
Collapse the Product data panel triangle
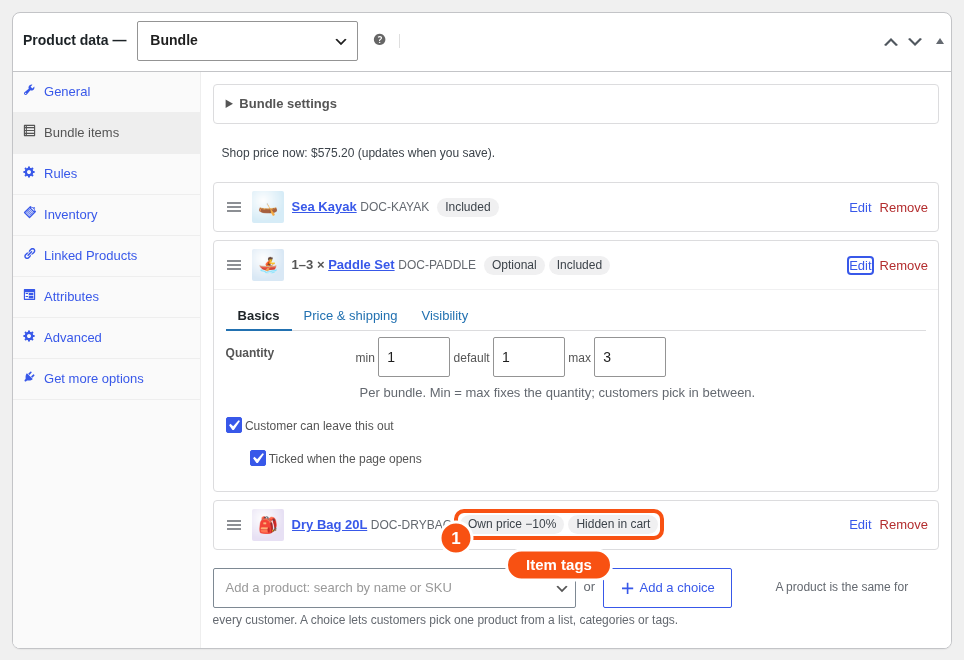pos(939,41)
